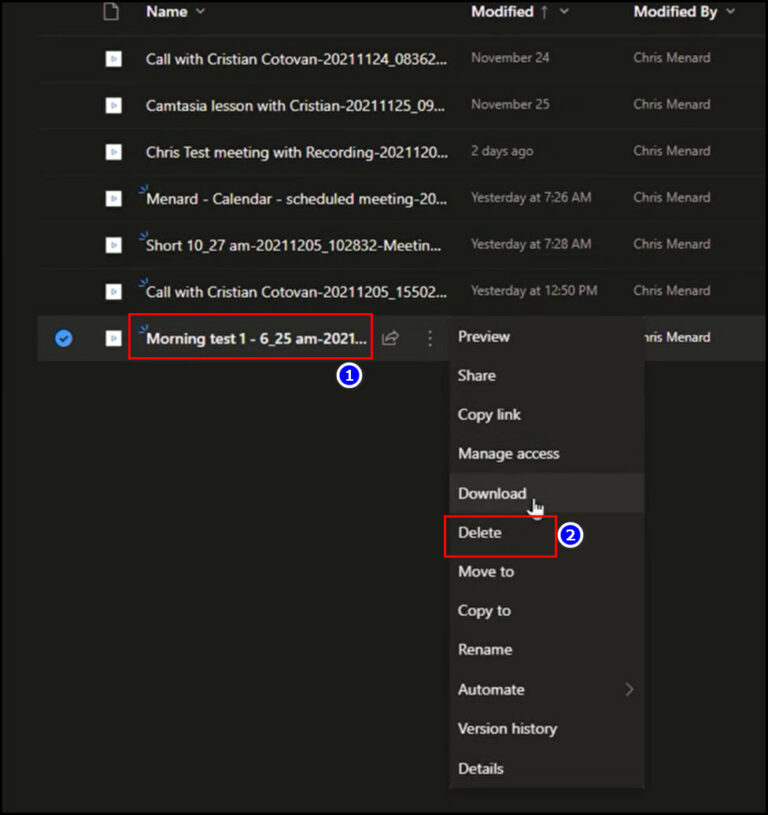Viewport: 768px width, 815px height.
Task: Open the Name column sort dropdown
Action: [x=201, y=12]
